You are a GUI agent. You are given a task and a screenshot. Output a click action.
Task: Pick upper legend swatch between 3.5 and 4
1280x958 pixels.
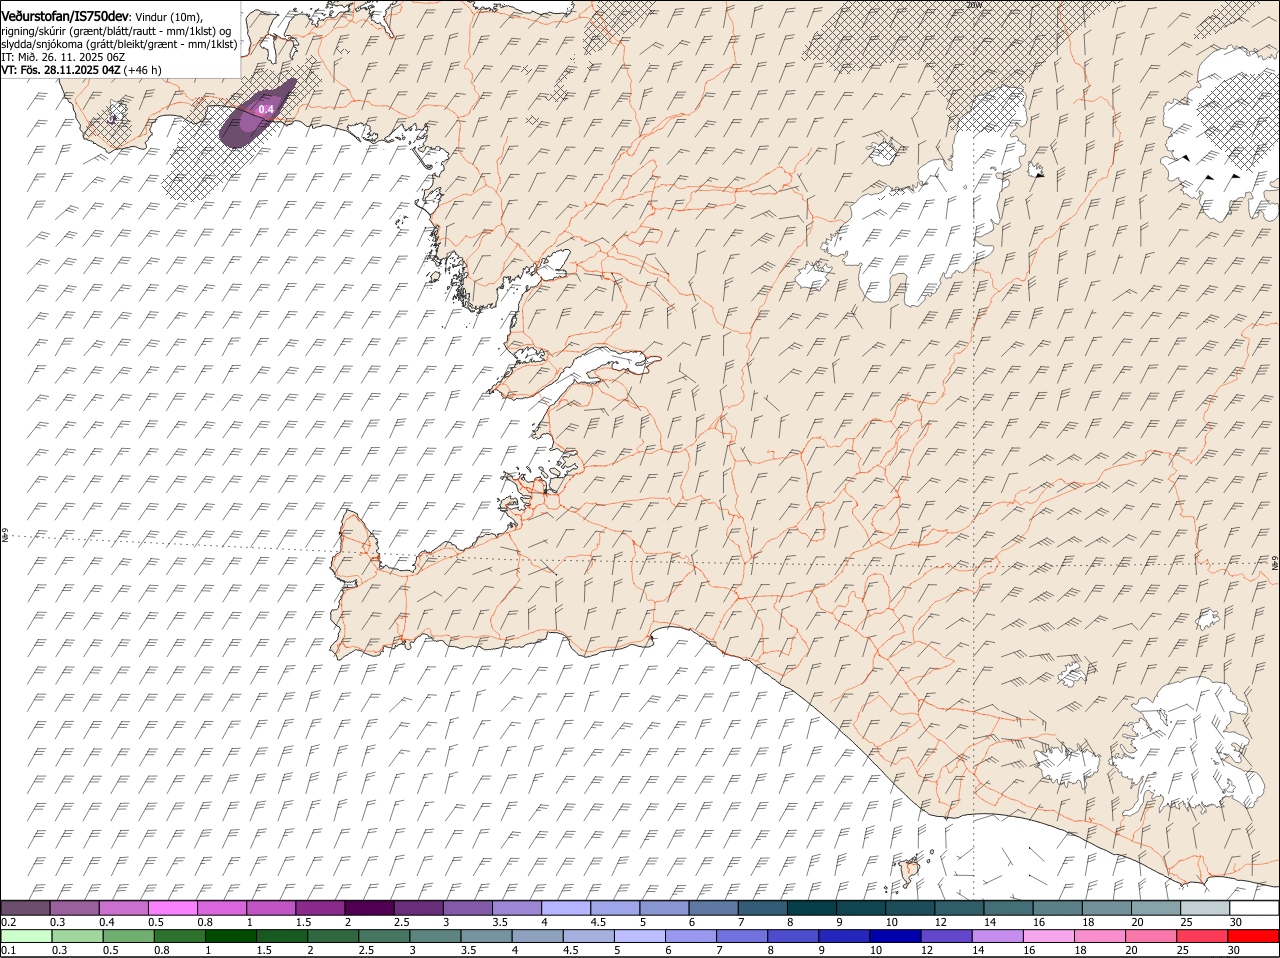tap(517, 908)
